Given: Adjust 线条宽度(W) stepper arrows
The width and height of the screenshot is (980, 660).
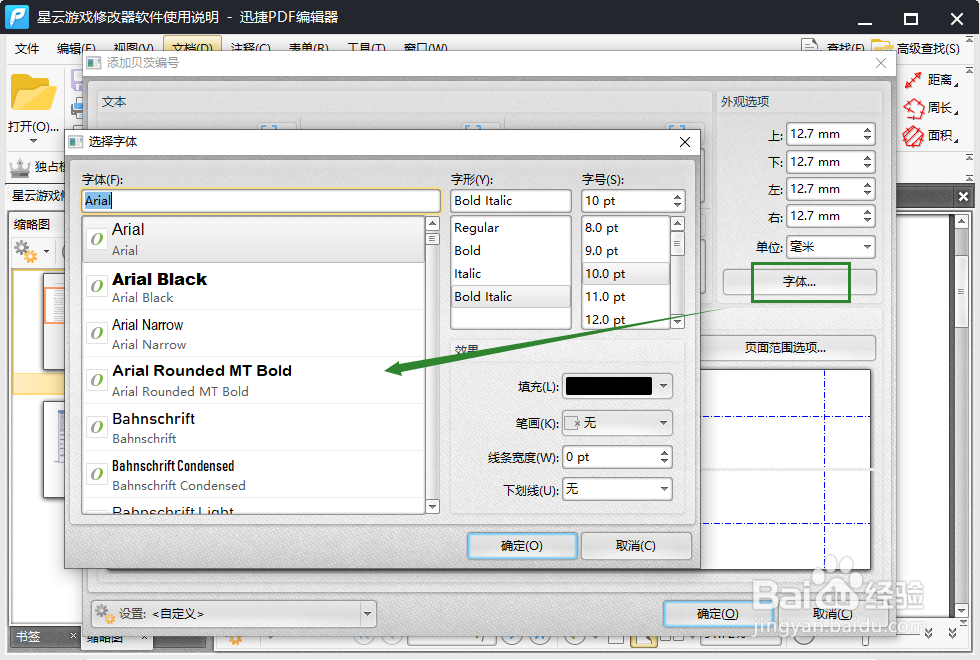Looking at the screenshot, I should tap(664, 458).
